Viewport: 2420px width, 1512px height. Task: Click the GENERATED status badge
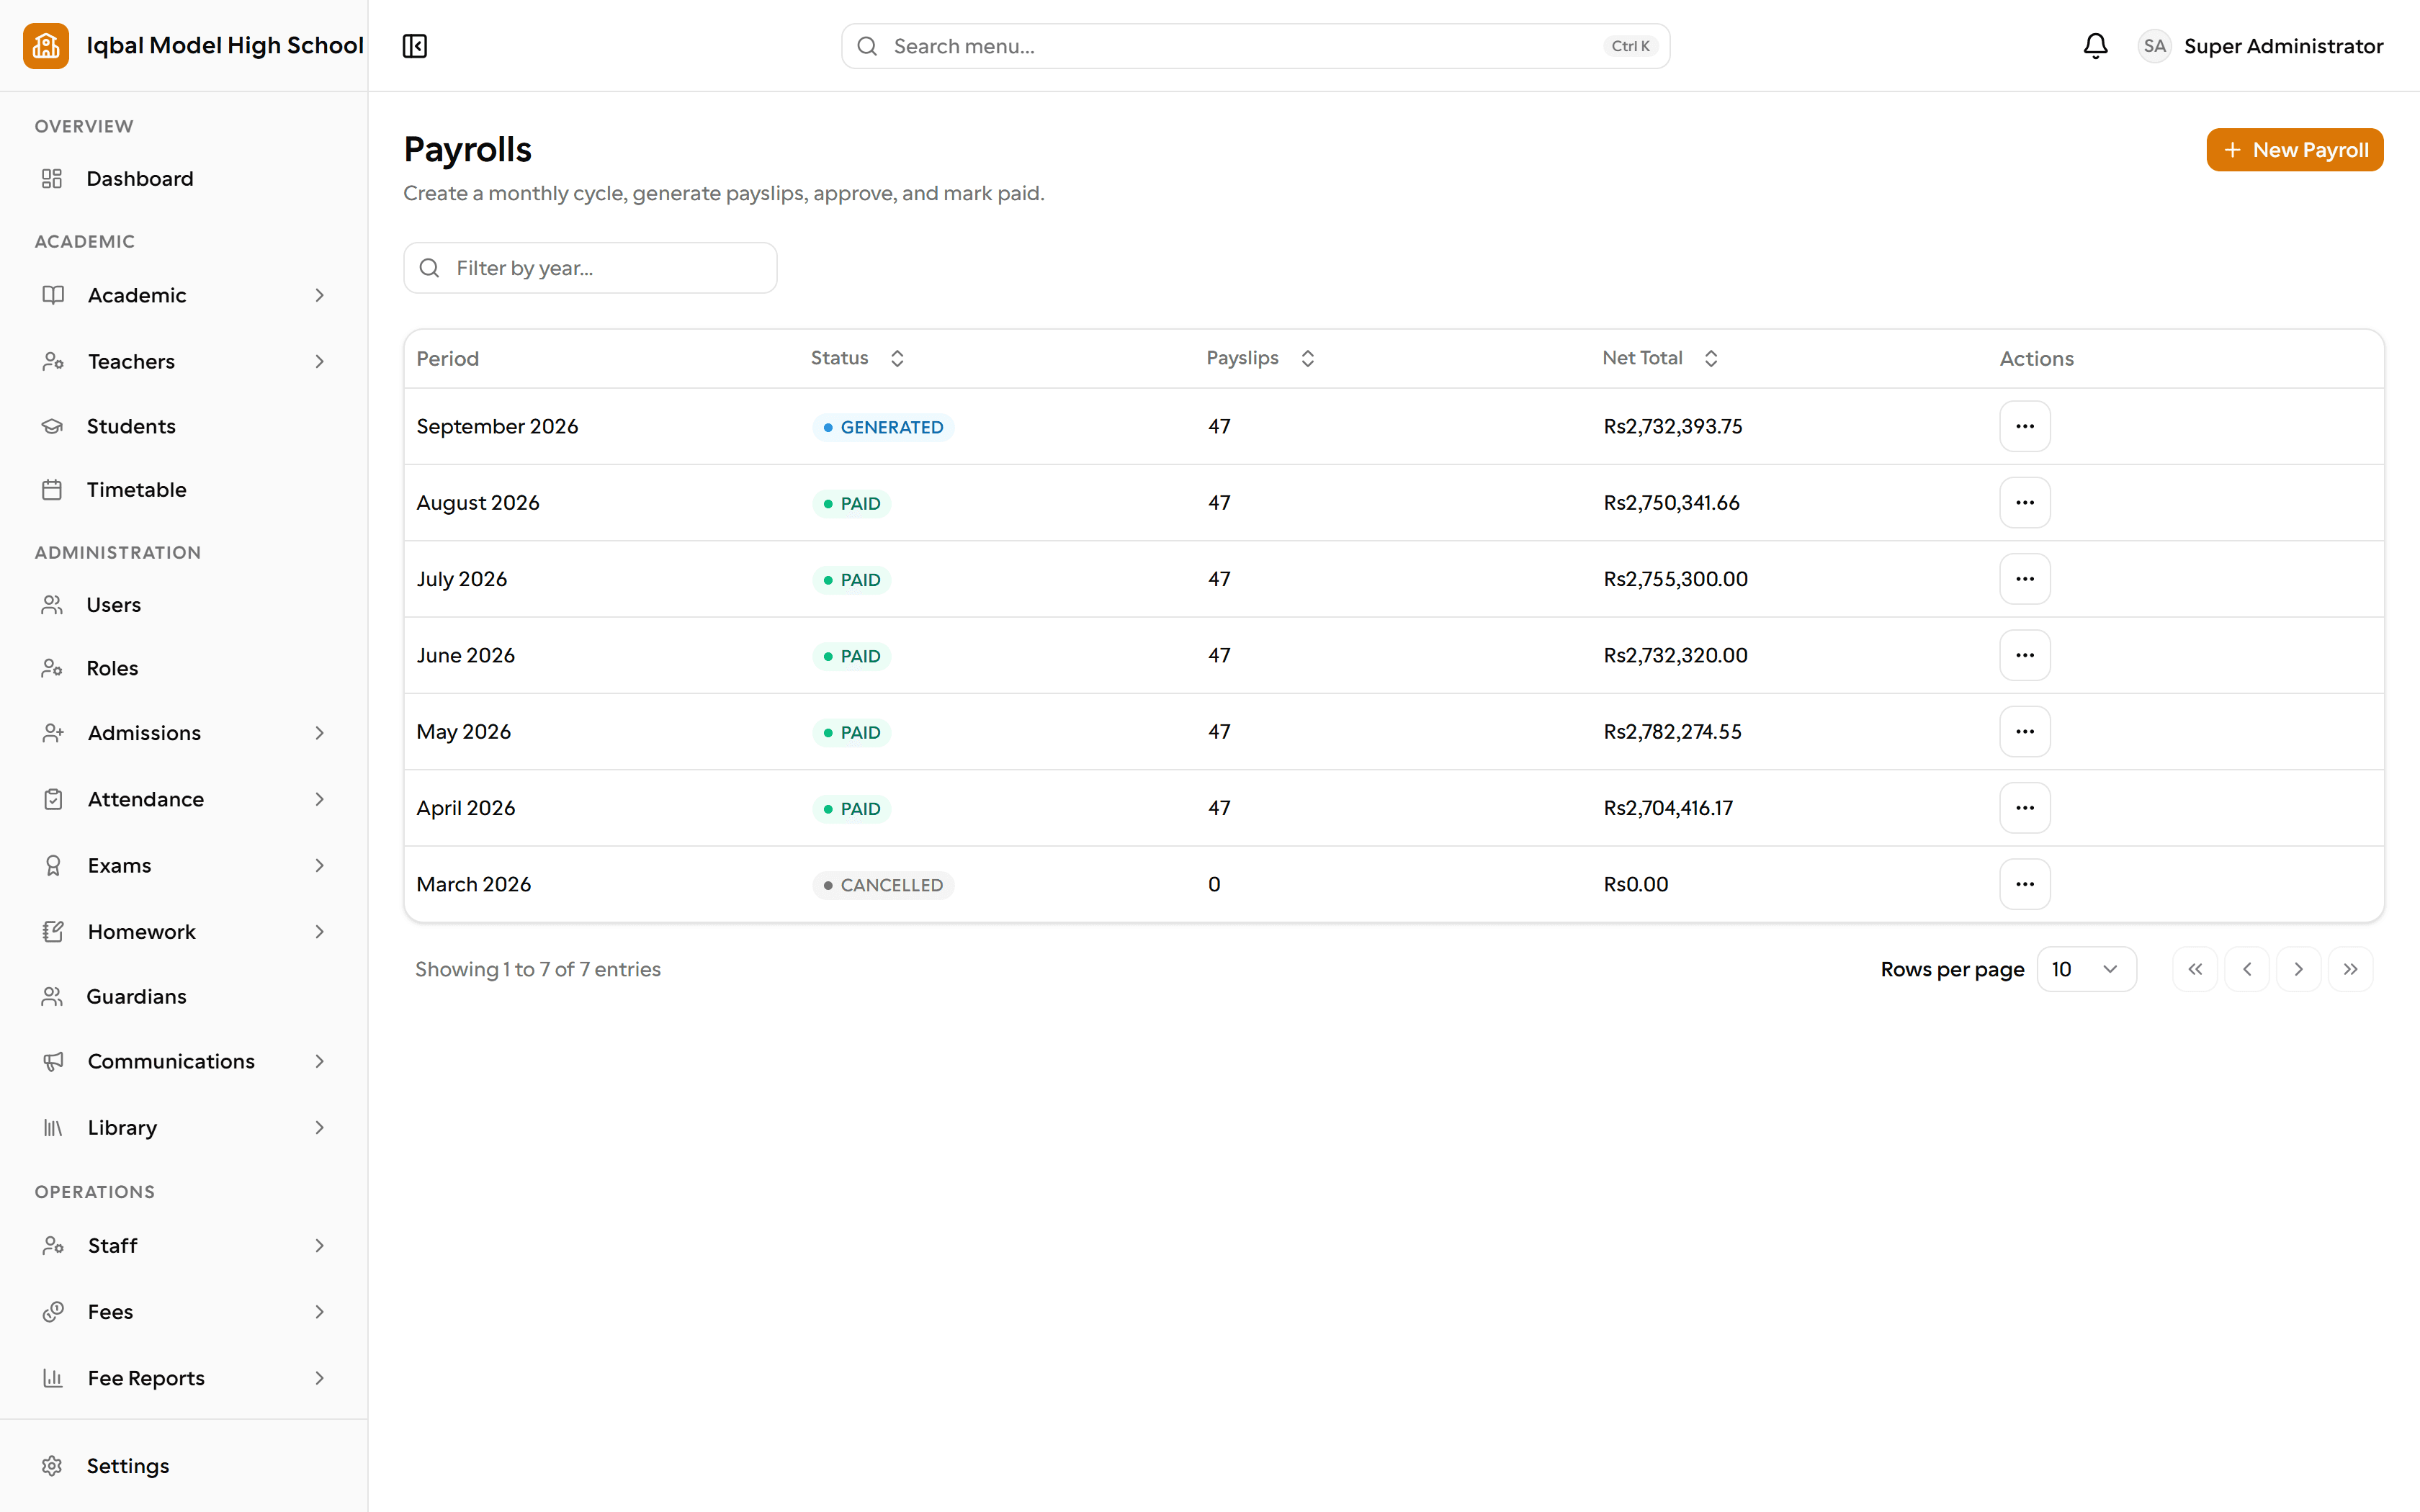click(883, 427)
